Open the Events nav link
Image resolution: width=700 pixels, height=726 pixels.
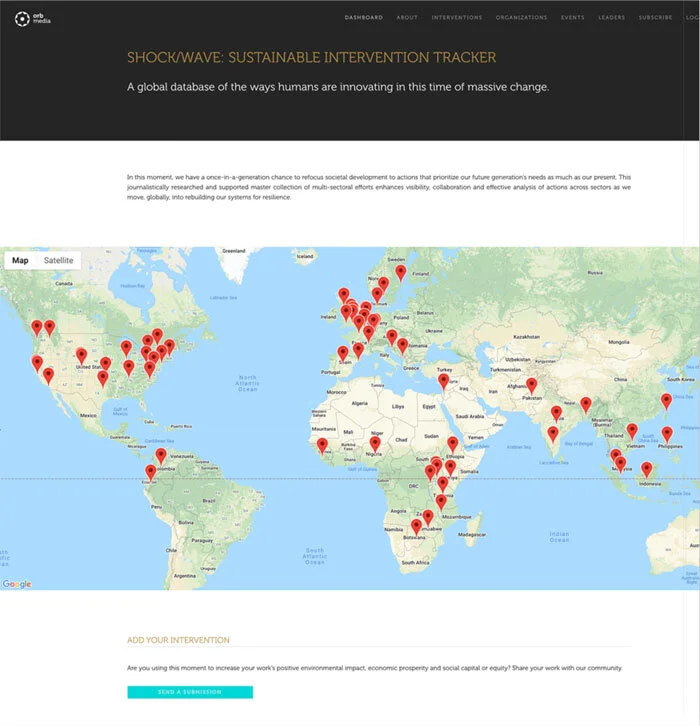(573, 18)
